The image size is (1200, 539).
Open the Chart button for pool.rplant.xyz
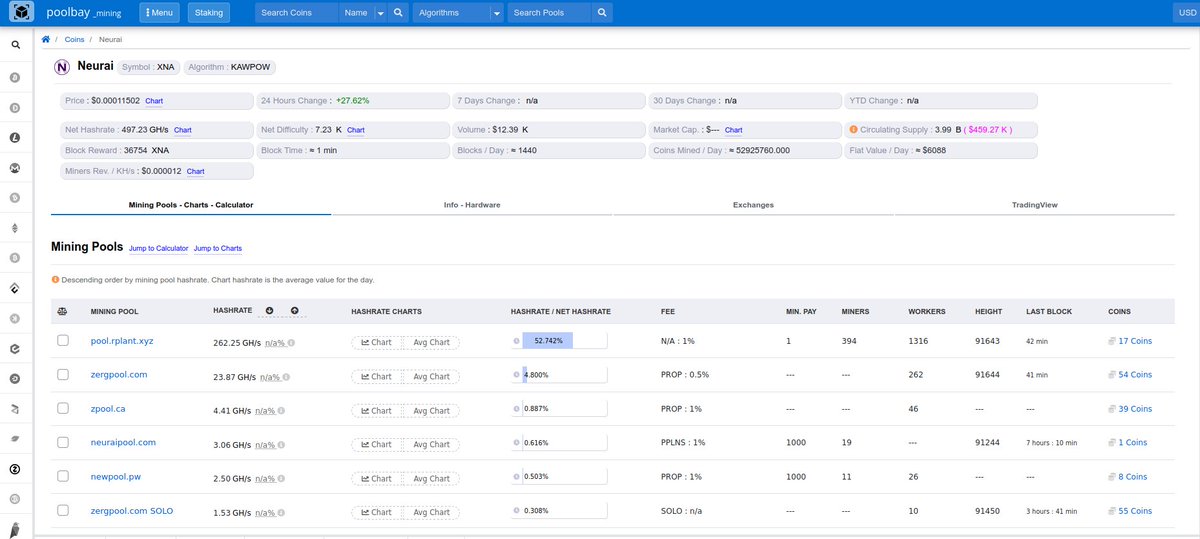[376, 342]
